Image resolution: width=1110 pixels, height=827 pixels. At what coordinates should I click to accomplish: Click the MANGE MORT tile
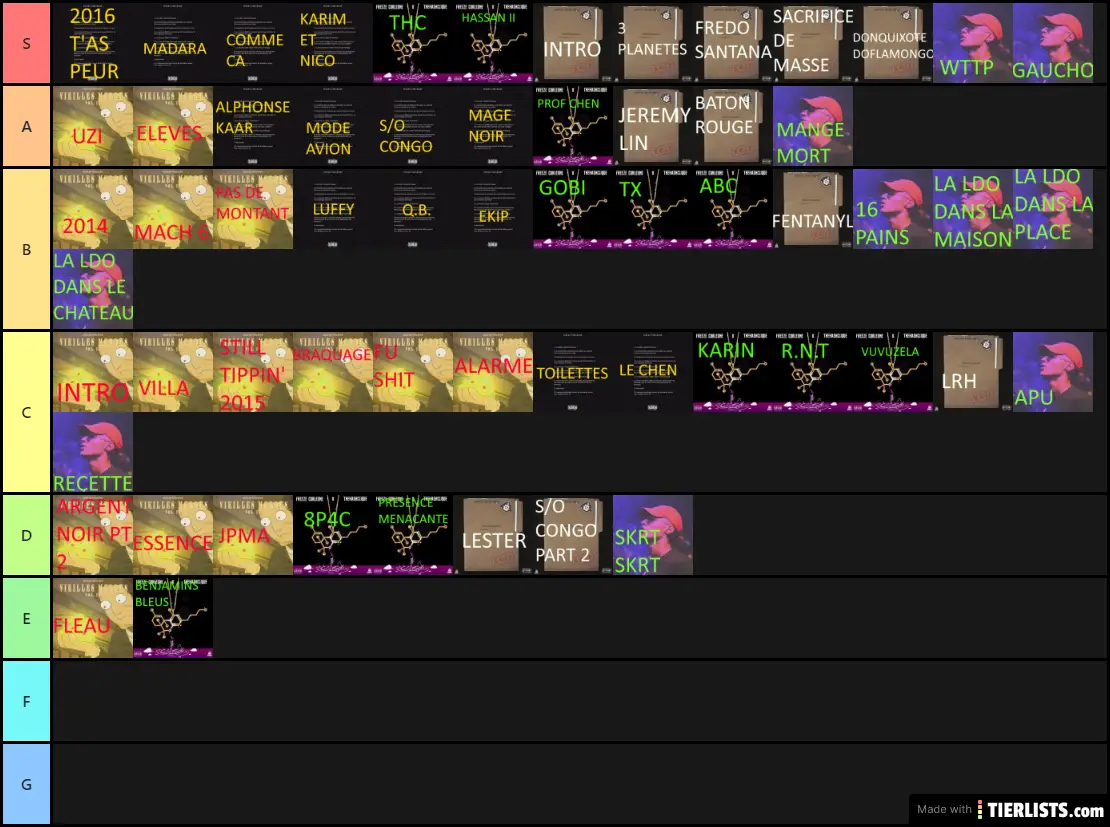pos(813,126)
